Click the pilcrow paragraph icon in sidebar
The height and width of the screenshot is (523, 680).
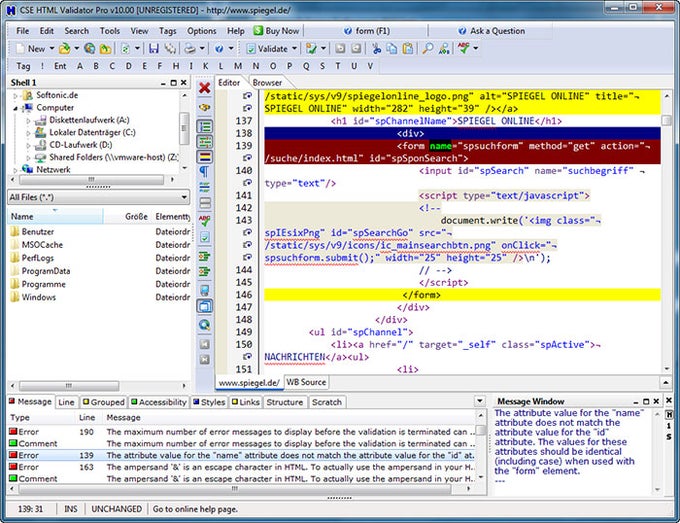pos(205,171)
